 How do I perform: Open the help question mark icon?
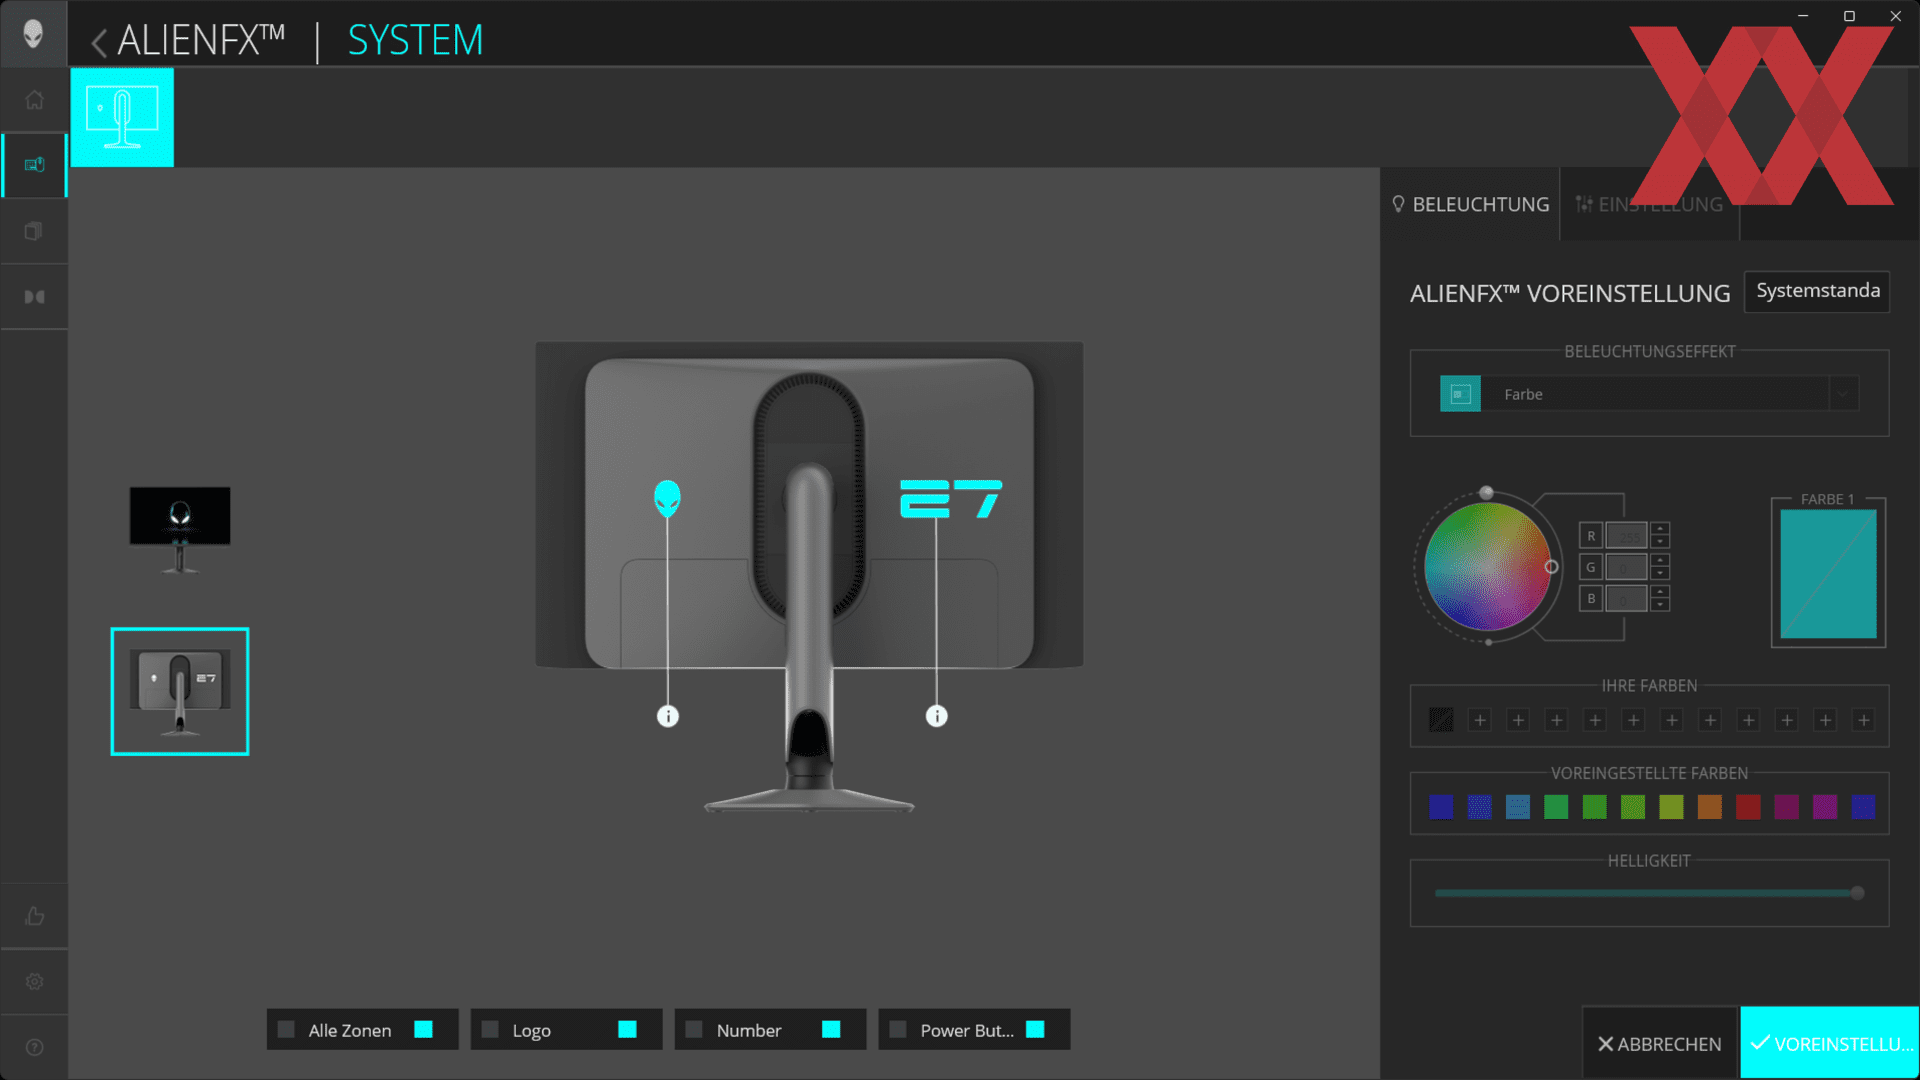tap(34, 1047)
